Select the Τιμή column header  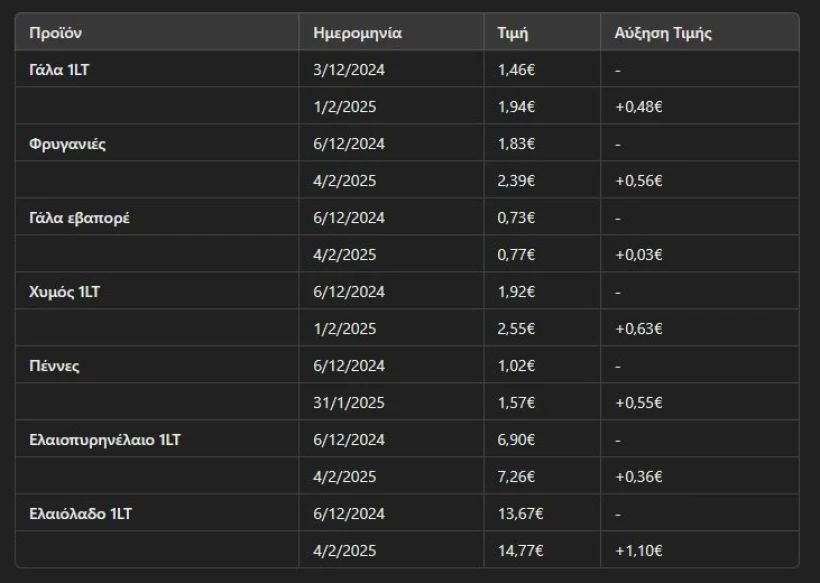coord(513,32)
